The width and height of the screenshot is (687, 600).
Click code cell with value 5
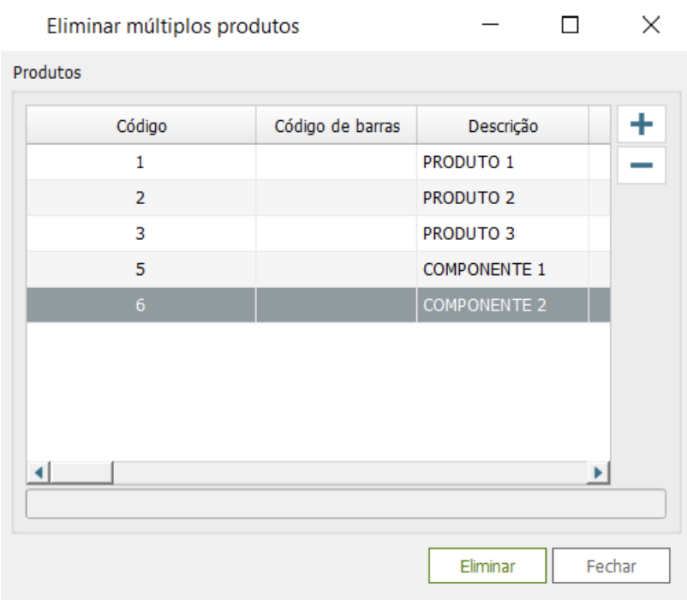[x=141, y=270]
